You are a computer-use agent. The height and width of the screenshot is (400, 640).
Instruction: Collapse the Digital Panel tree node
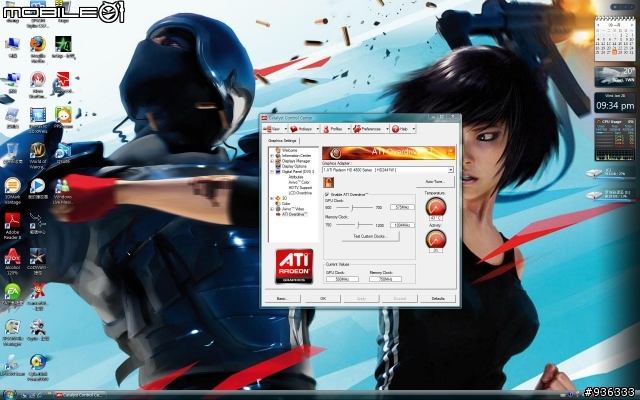click(272, 171)
